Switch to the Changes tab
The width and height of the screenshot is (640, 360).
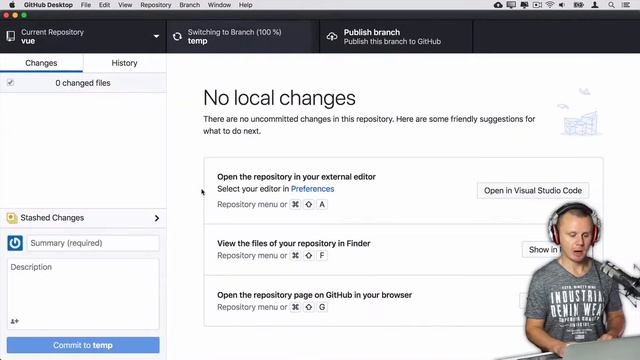point(41,63)
